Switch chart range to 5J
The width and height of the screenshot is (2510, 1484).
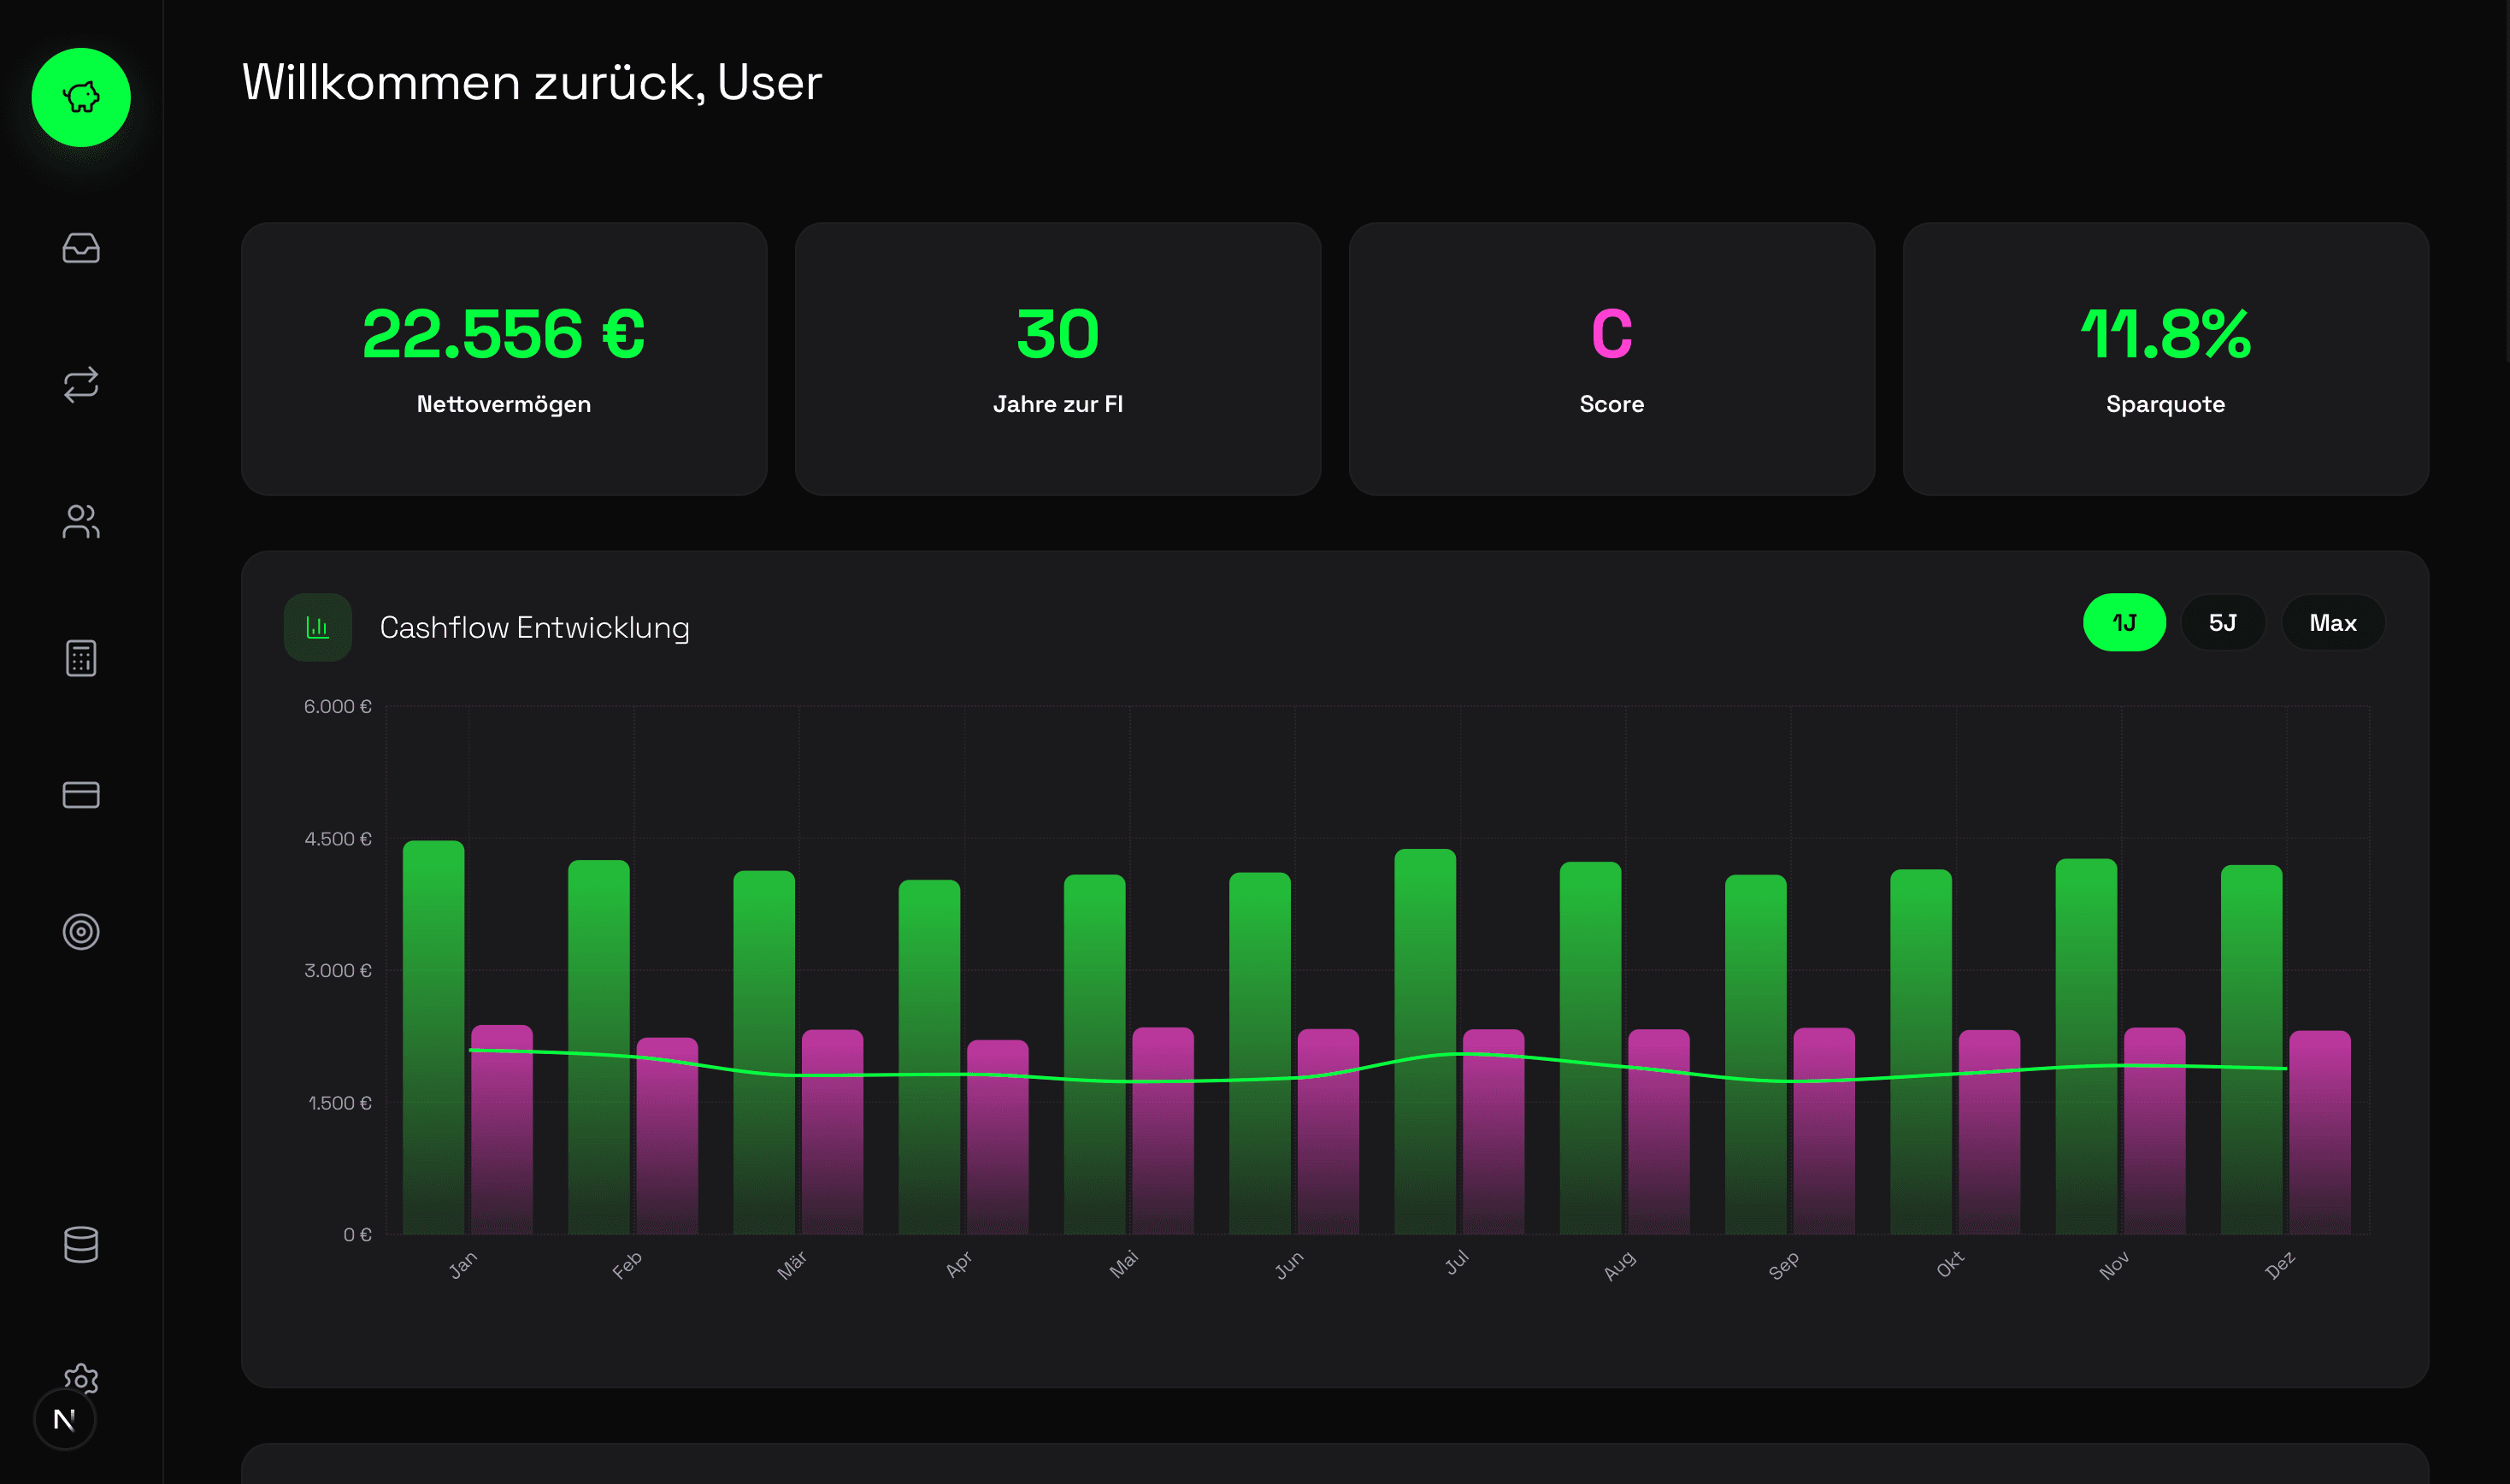pyautogui.click(x=2222, y=623)
